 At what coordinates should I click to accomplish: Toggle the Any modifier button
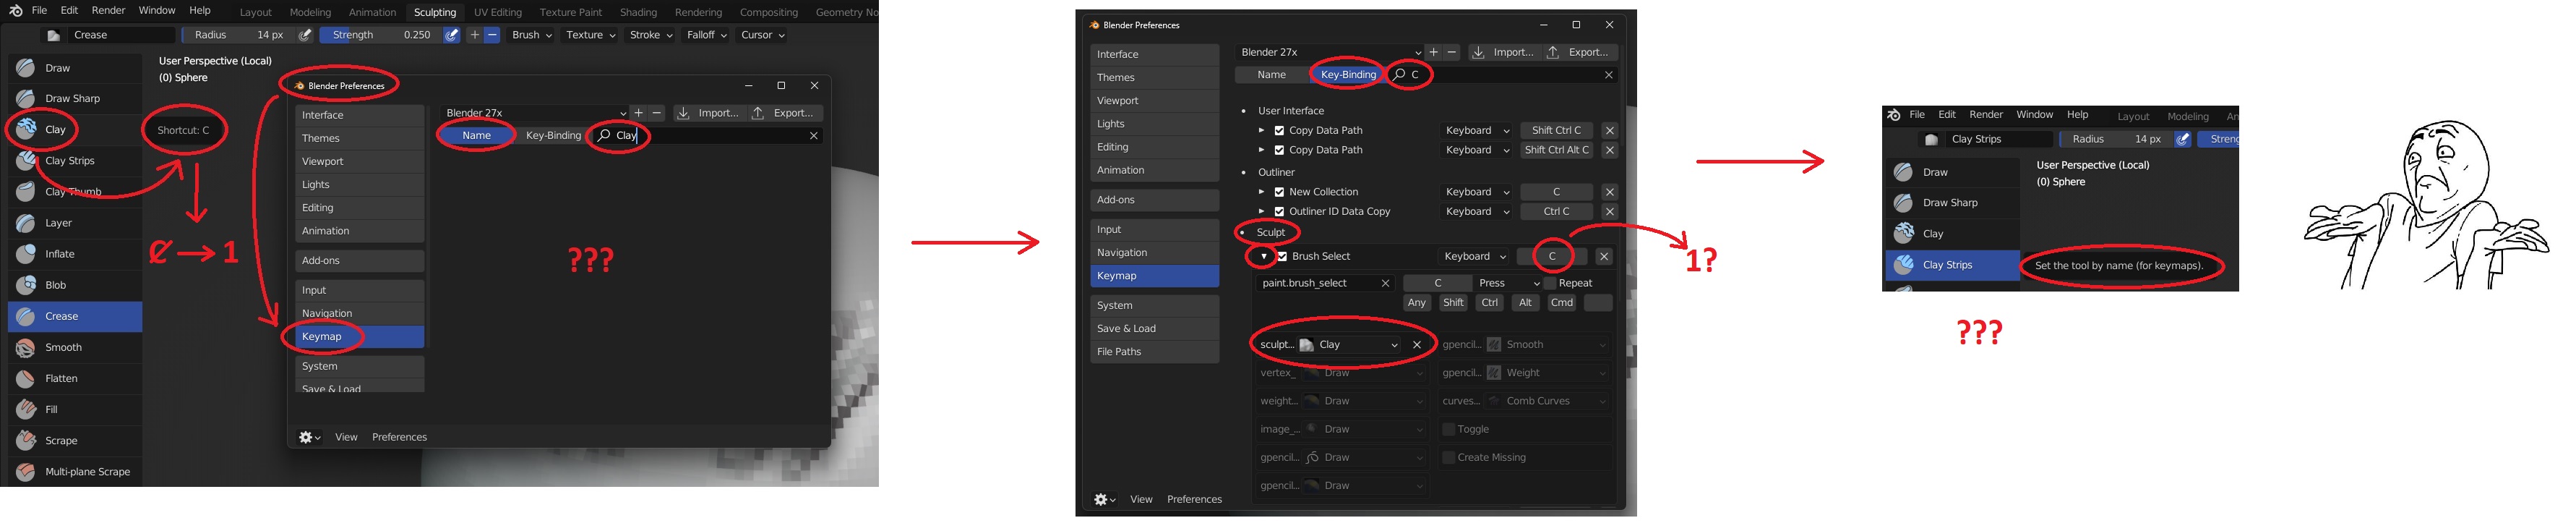click(x=1417, y=303)
